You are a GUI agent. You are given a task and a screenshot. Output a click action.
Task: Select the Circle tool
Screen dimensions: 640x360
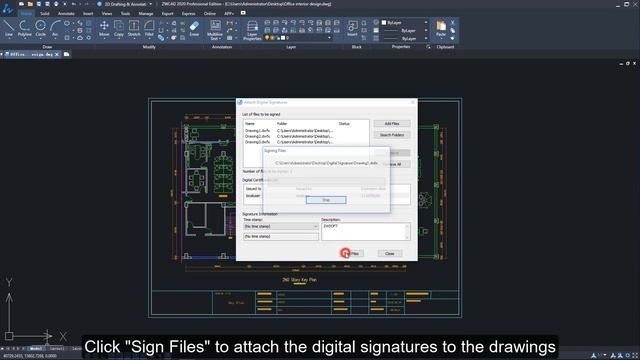(x=40, y=29)
